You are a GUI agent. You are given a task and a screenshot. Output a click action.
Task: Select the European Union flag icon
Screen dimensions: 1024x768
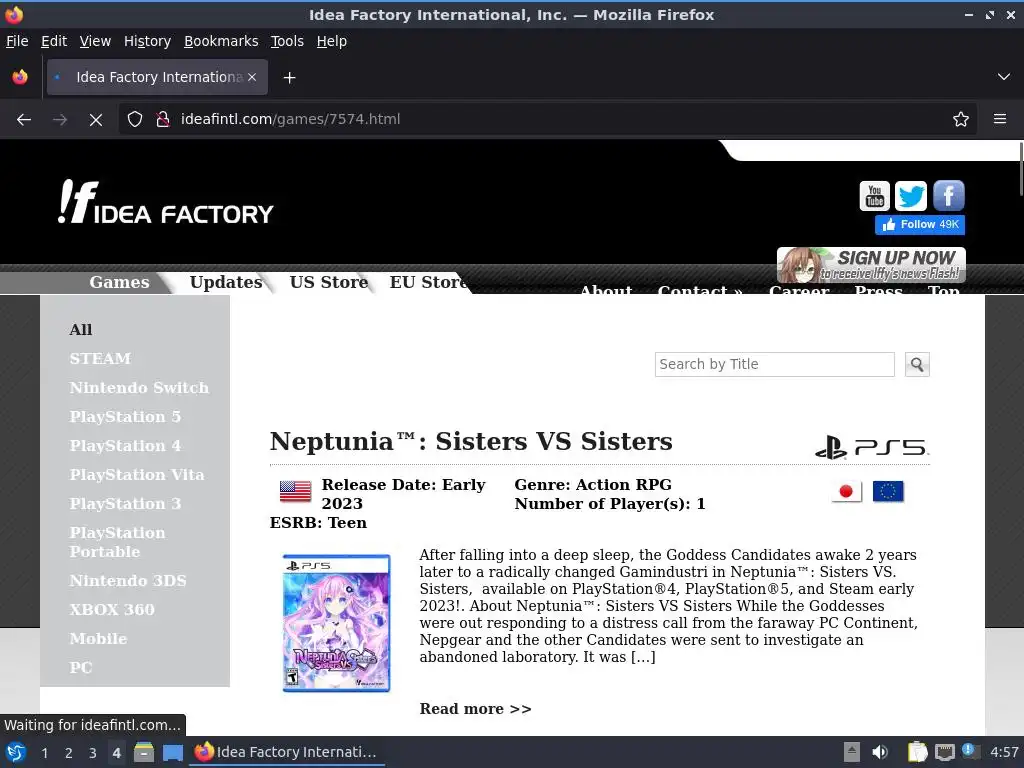[x=888, y=491]
